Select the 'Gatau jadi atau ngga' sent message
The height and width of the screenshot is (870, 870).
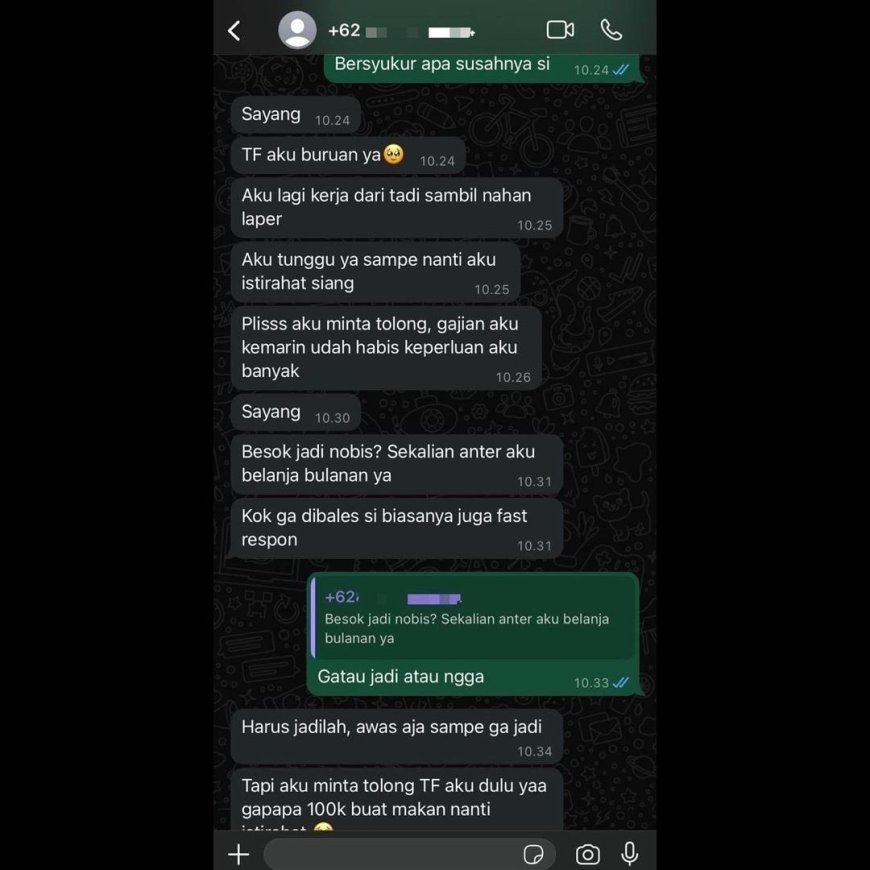pos(473,634)
